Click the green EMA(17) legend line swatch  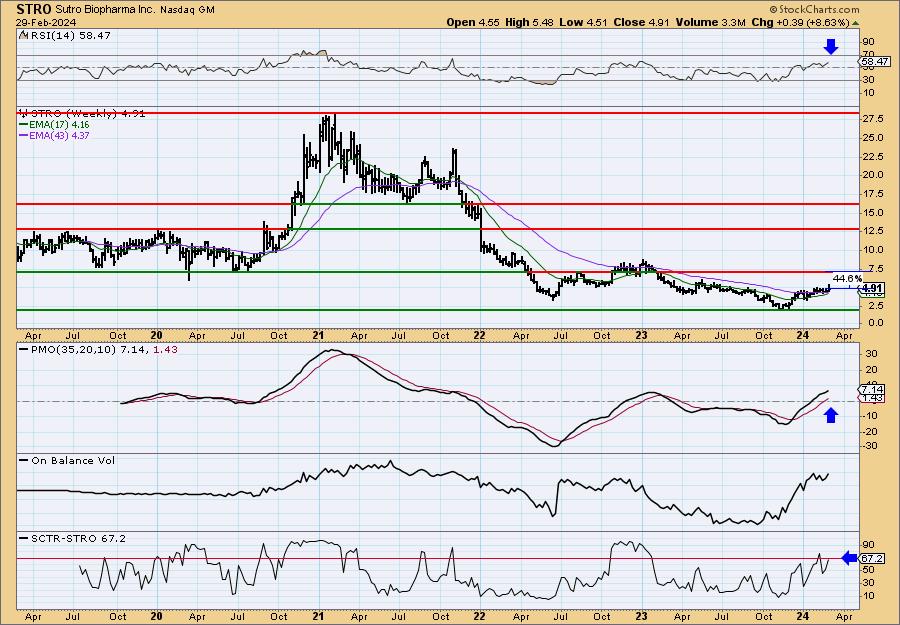pyautogui.click(x=24, y=125)
